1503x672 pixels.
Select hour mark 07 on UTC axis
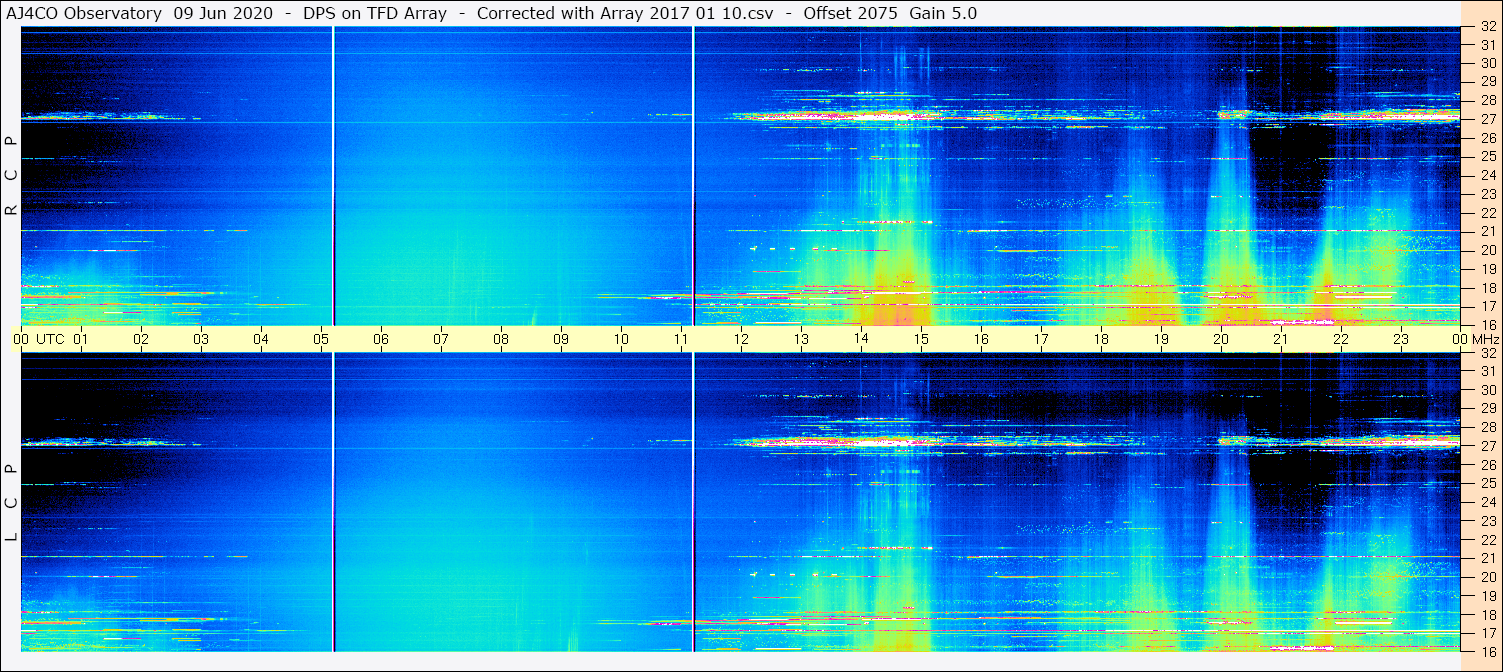[441, 340]
